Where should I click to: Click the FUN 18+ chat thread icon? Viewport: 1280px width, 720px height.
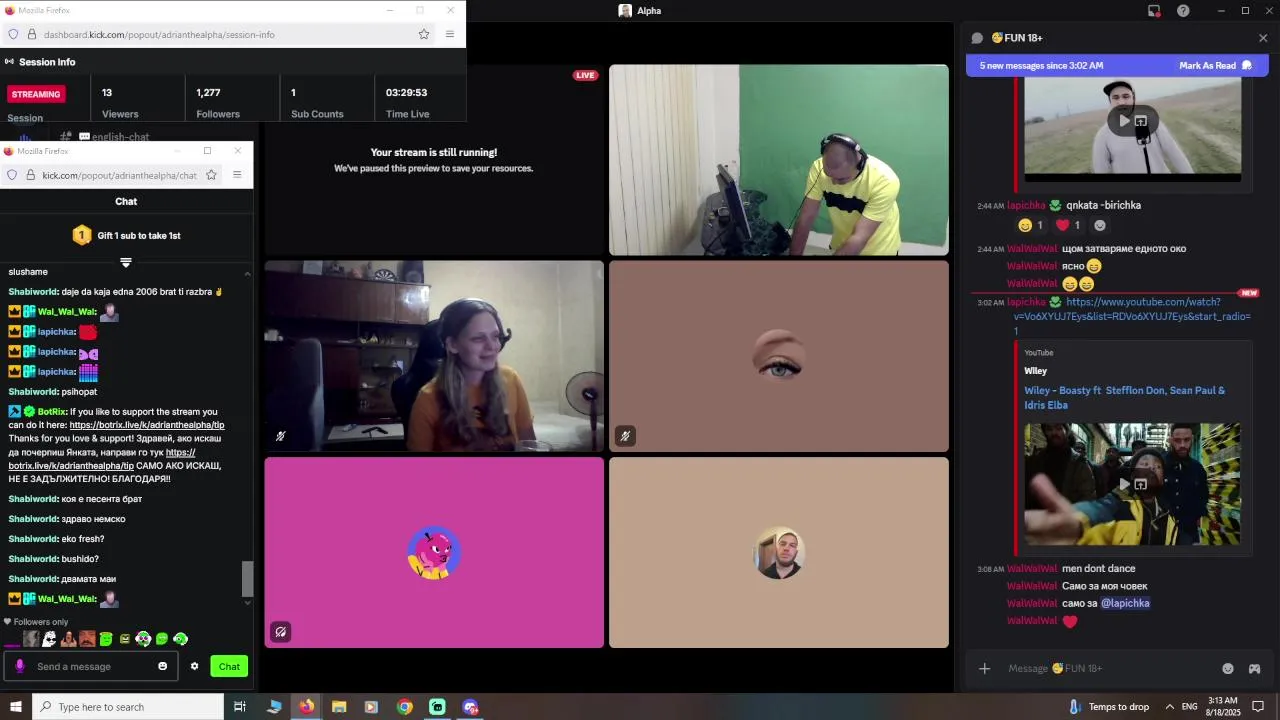977,38
